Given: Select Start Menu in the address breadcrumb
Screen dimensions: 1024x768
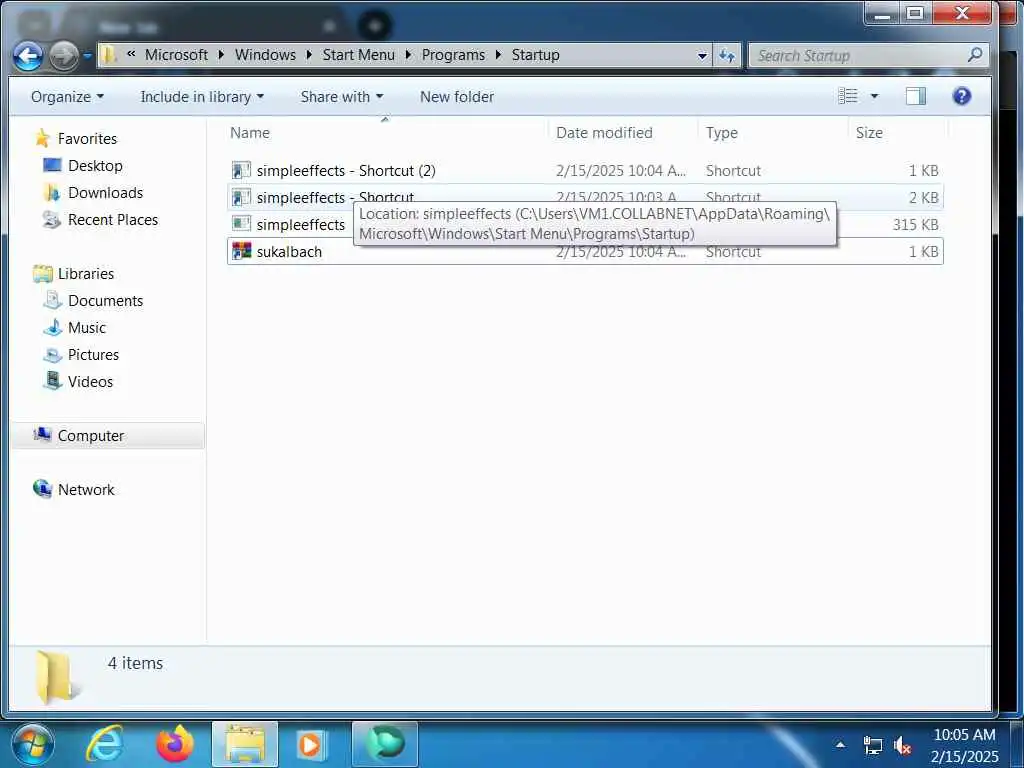Looking at the screenshot, I should coord(359,55).
